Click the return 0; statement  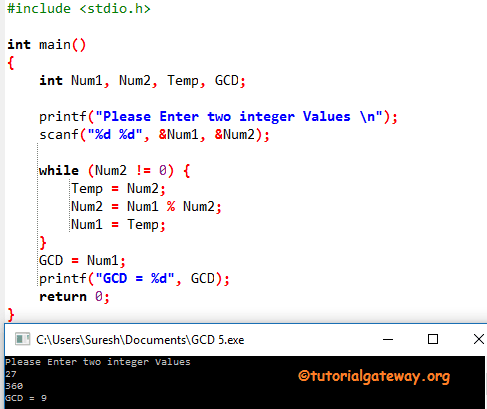pos(74,297)
